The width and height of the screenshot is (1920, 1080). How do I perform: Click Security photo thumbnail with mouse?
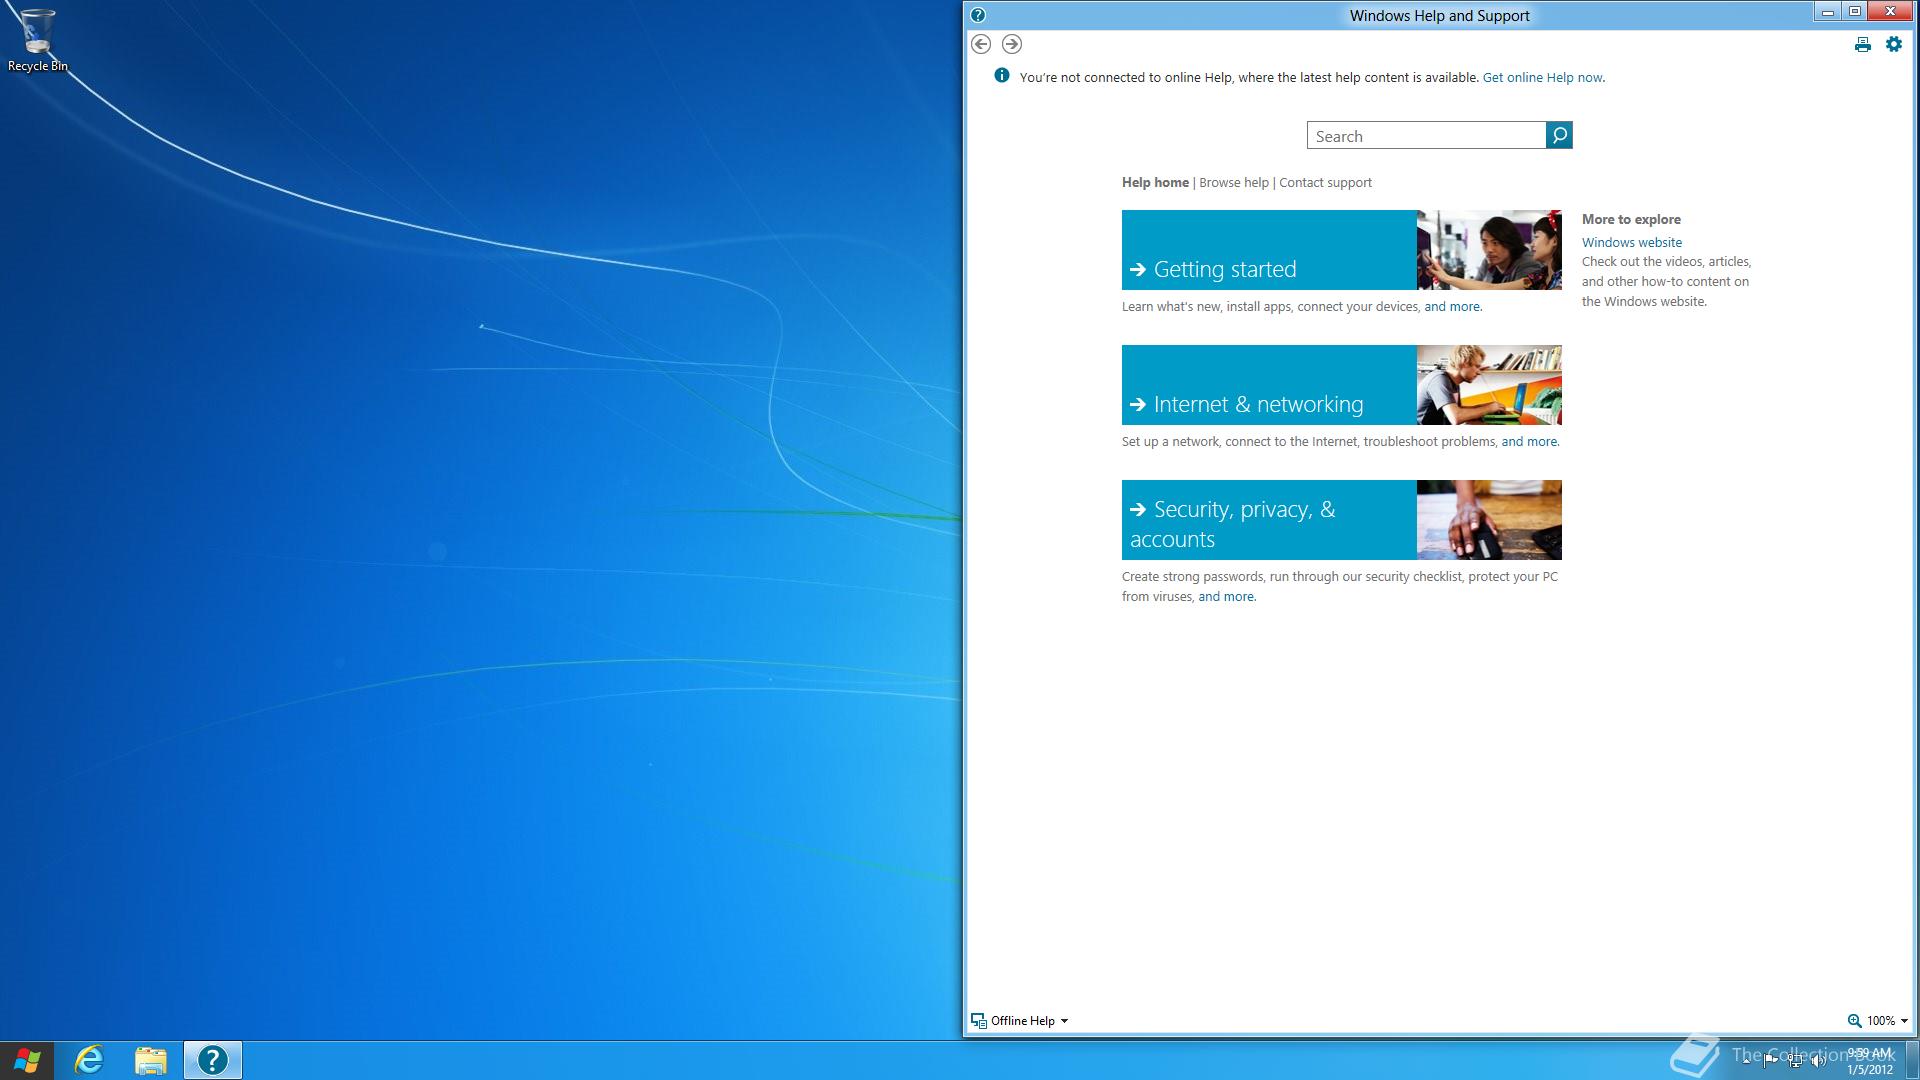click(1489, 520)
